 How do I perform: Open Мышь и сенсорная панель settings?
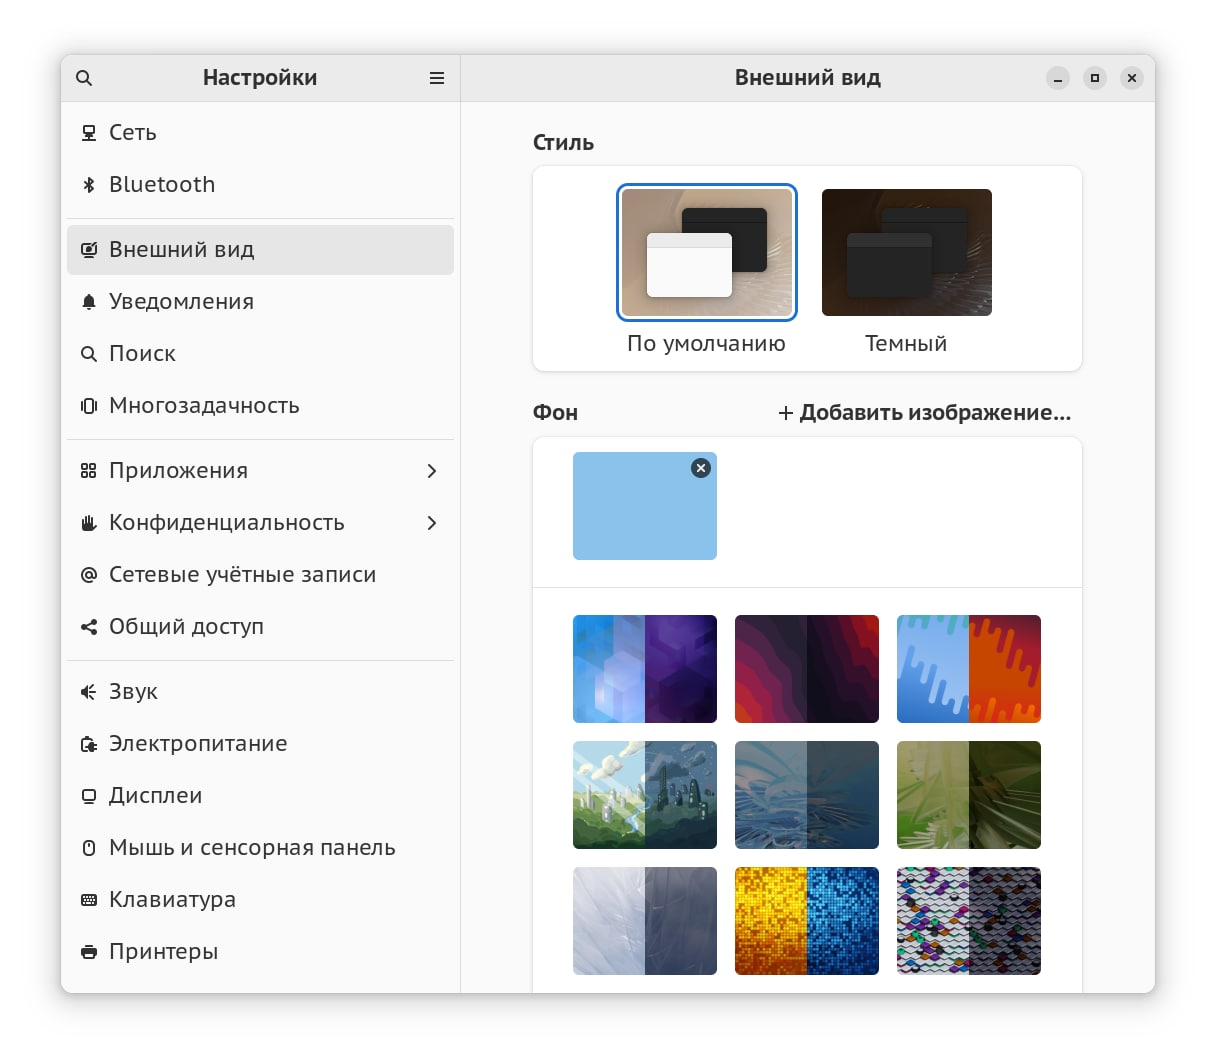click(252, 848)
